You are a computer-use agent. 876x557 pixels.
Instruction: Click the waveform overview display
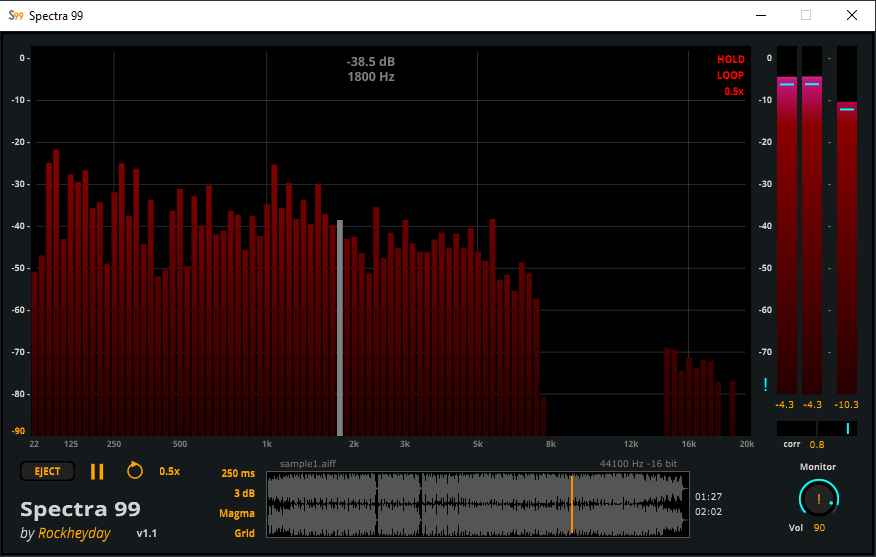pos(478,504)
